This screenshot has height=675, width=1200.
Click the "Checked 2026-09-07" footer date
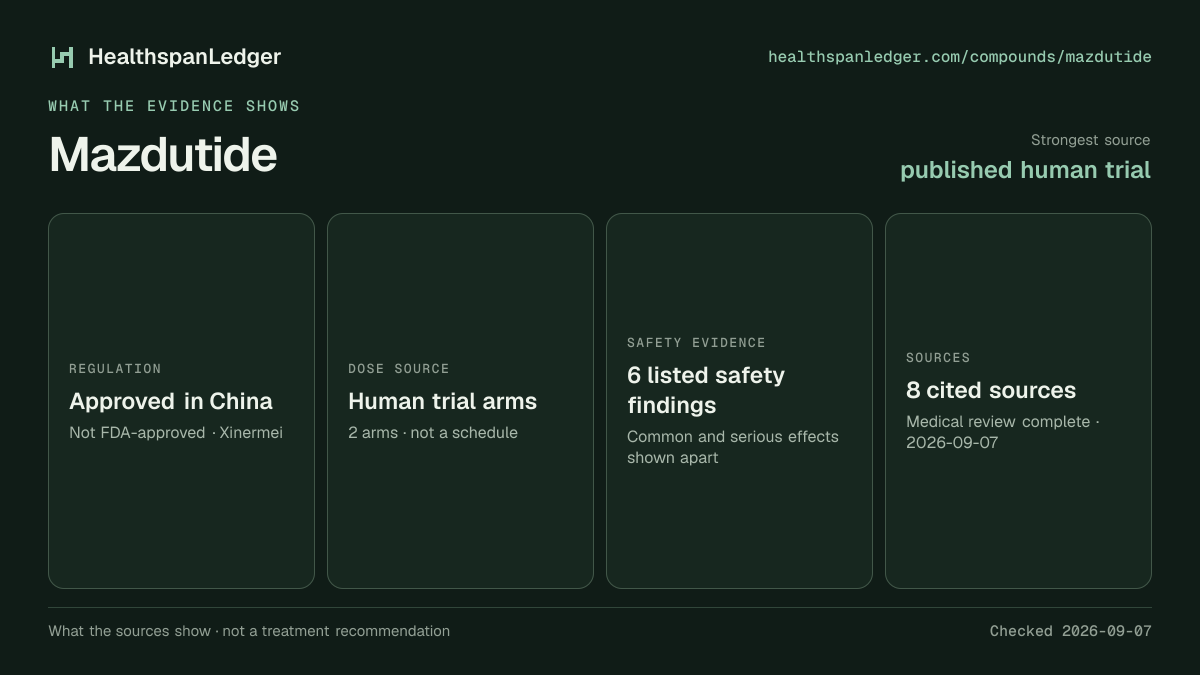point(1071,631)
